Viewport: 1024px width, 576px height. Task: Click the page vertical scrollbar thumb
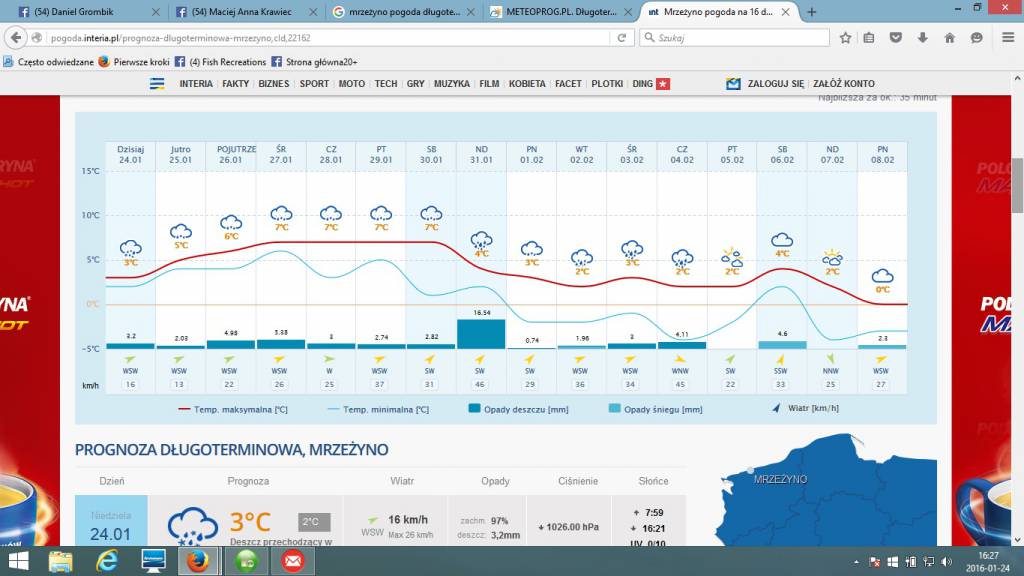[1017, 185]
